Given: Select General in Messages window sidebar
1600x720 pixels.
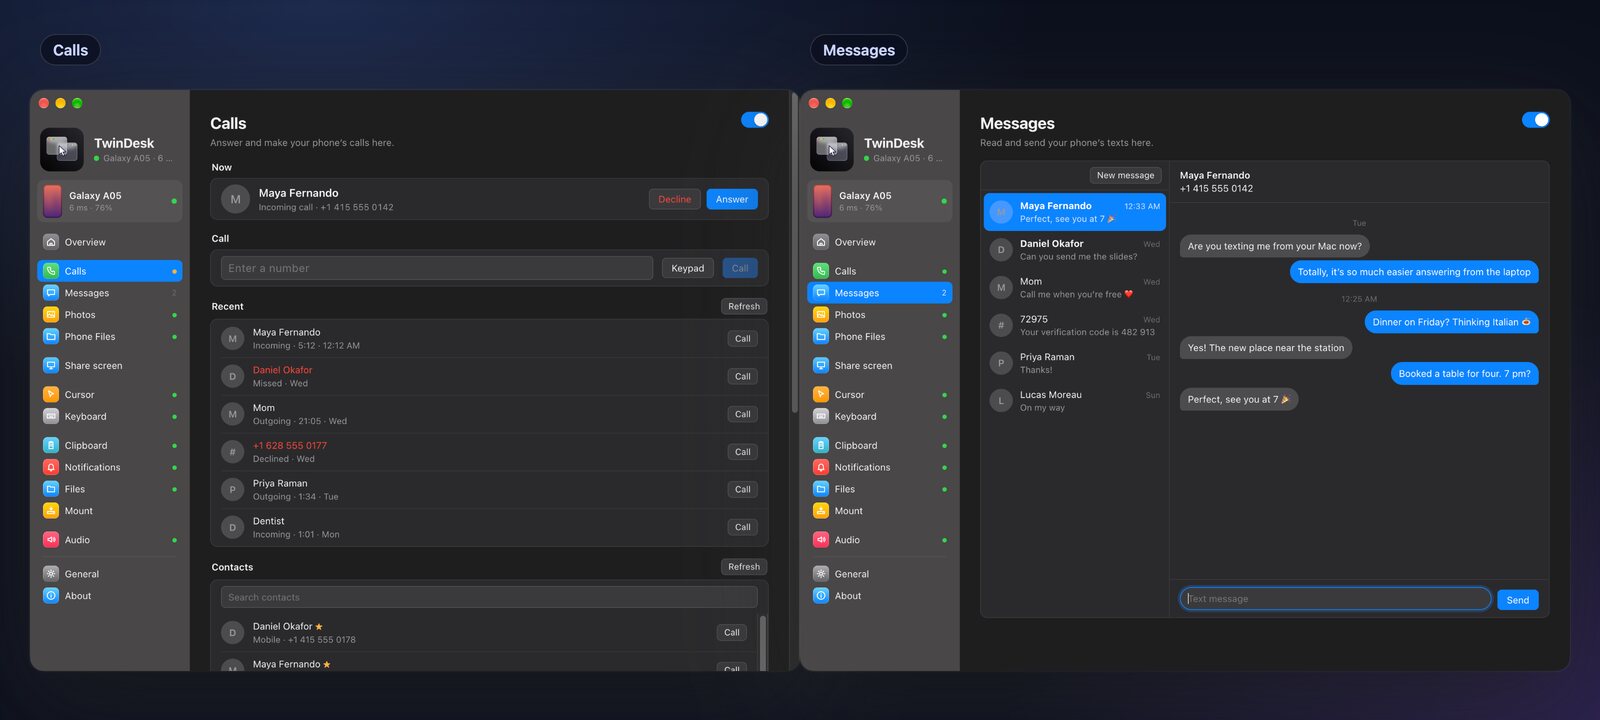Looking at the screenshot, I should (880, 574).
